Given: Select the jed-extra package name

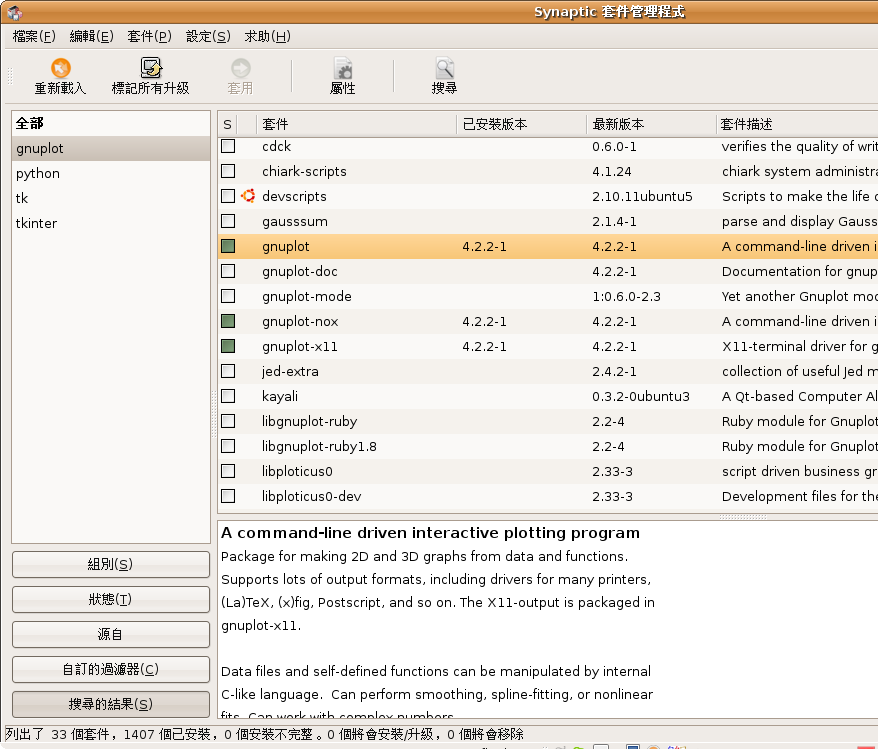Looking at the screenshot, I should click(x=290, y=372).
